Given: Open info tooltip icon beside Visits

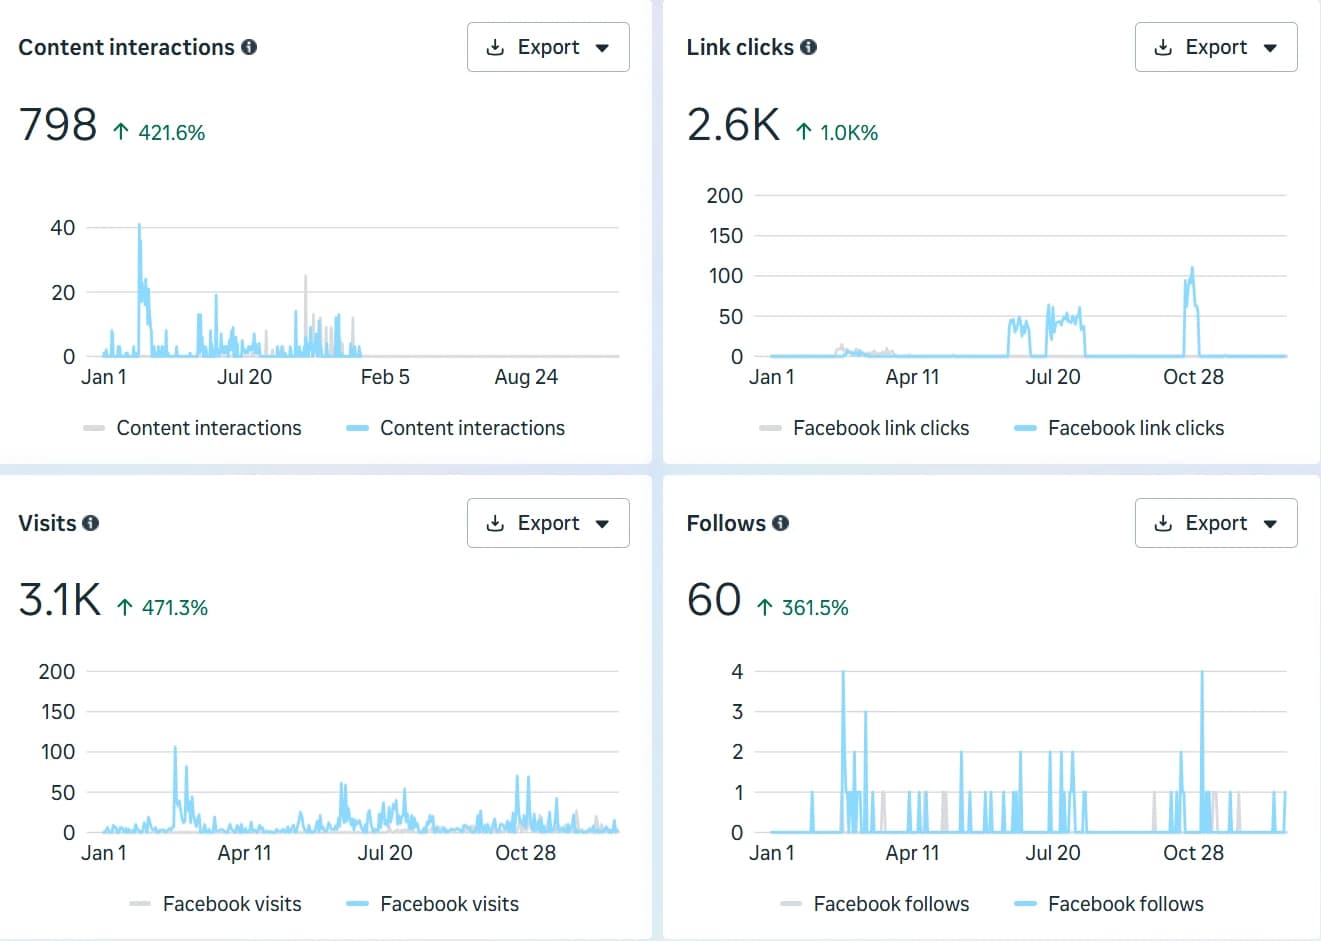Looking at the screenshot, I should [x=91, y=523].
